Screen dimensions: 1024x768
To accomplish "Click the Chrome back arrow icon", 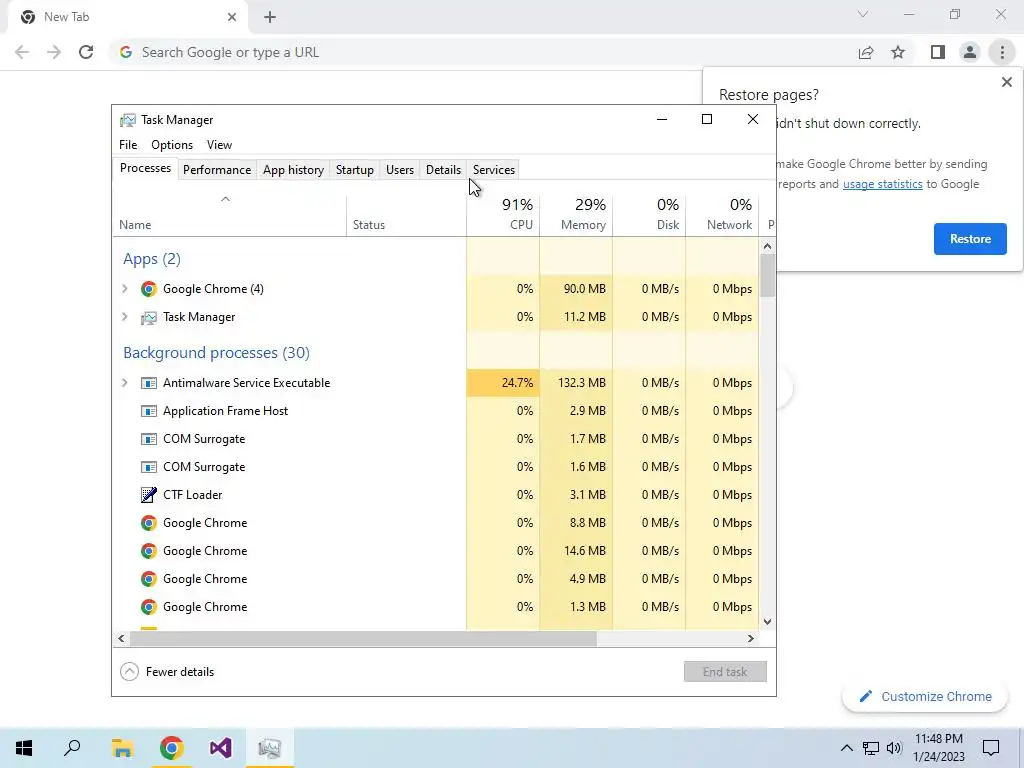I will click(x=22, y=52).
